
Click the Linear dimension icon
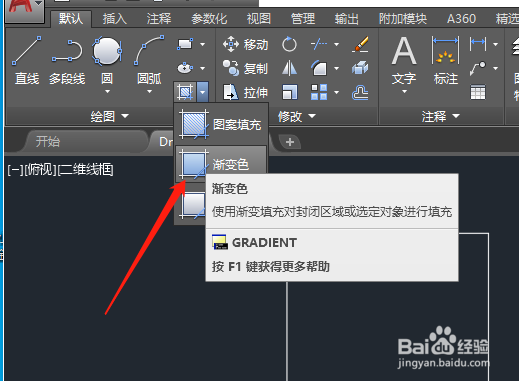click(478, 44)
